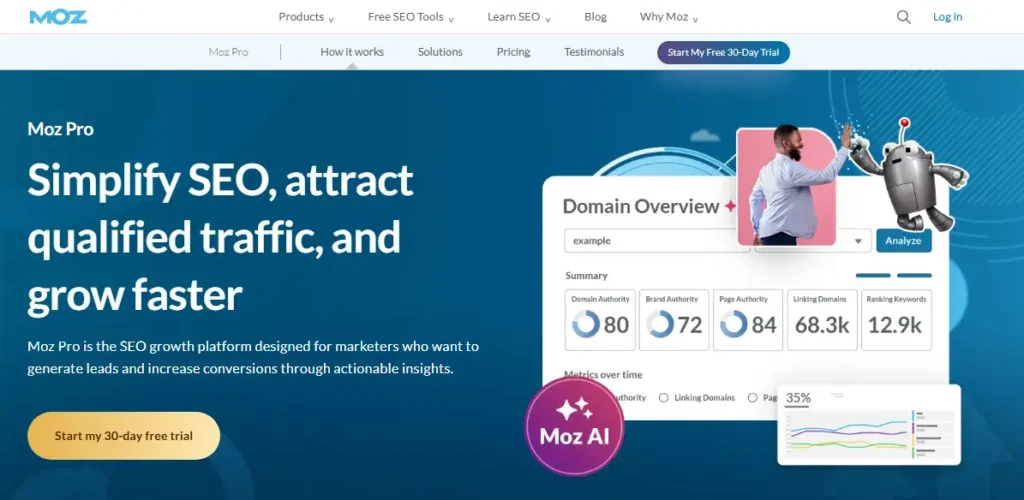This screenshot has height=500, width=1024.
Task: Click the Metrics over time heading
Action: coord(603,375)
